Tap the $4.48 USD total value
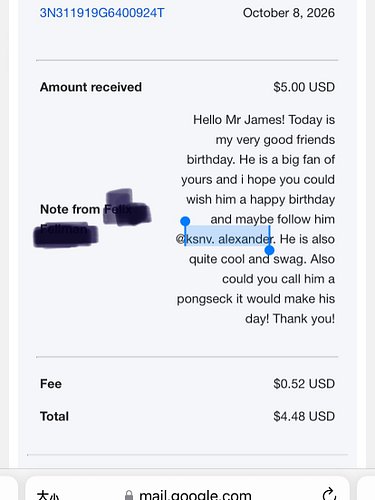Image resolution: width=375 pixels, height=500 pixels. [x=304, y=416]
